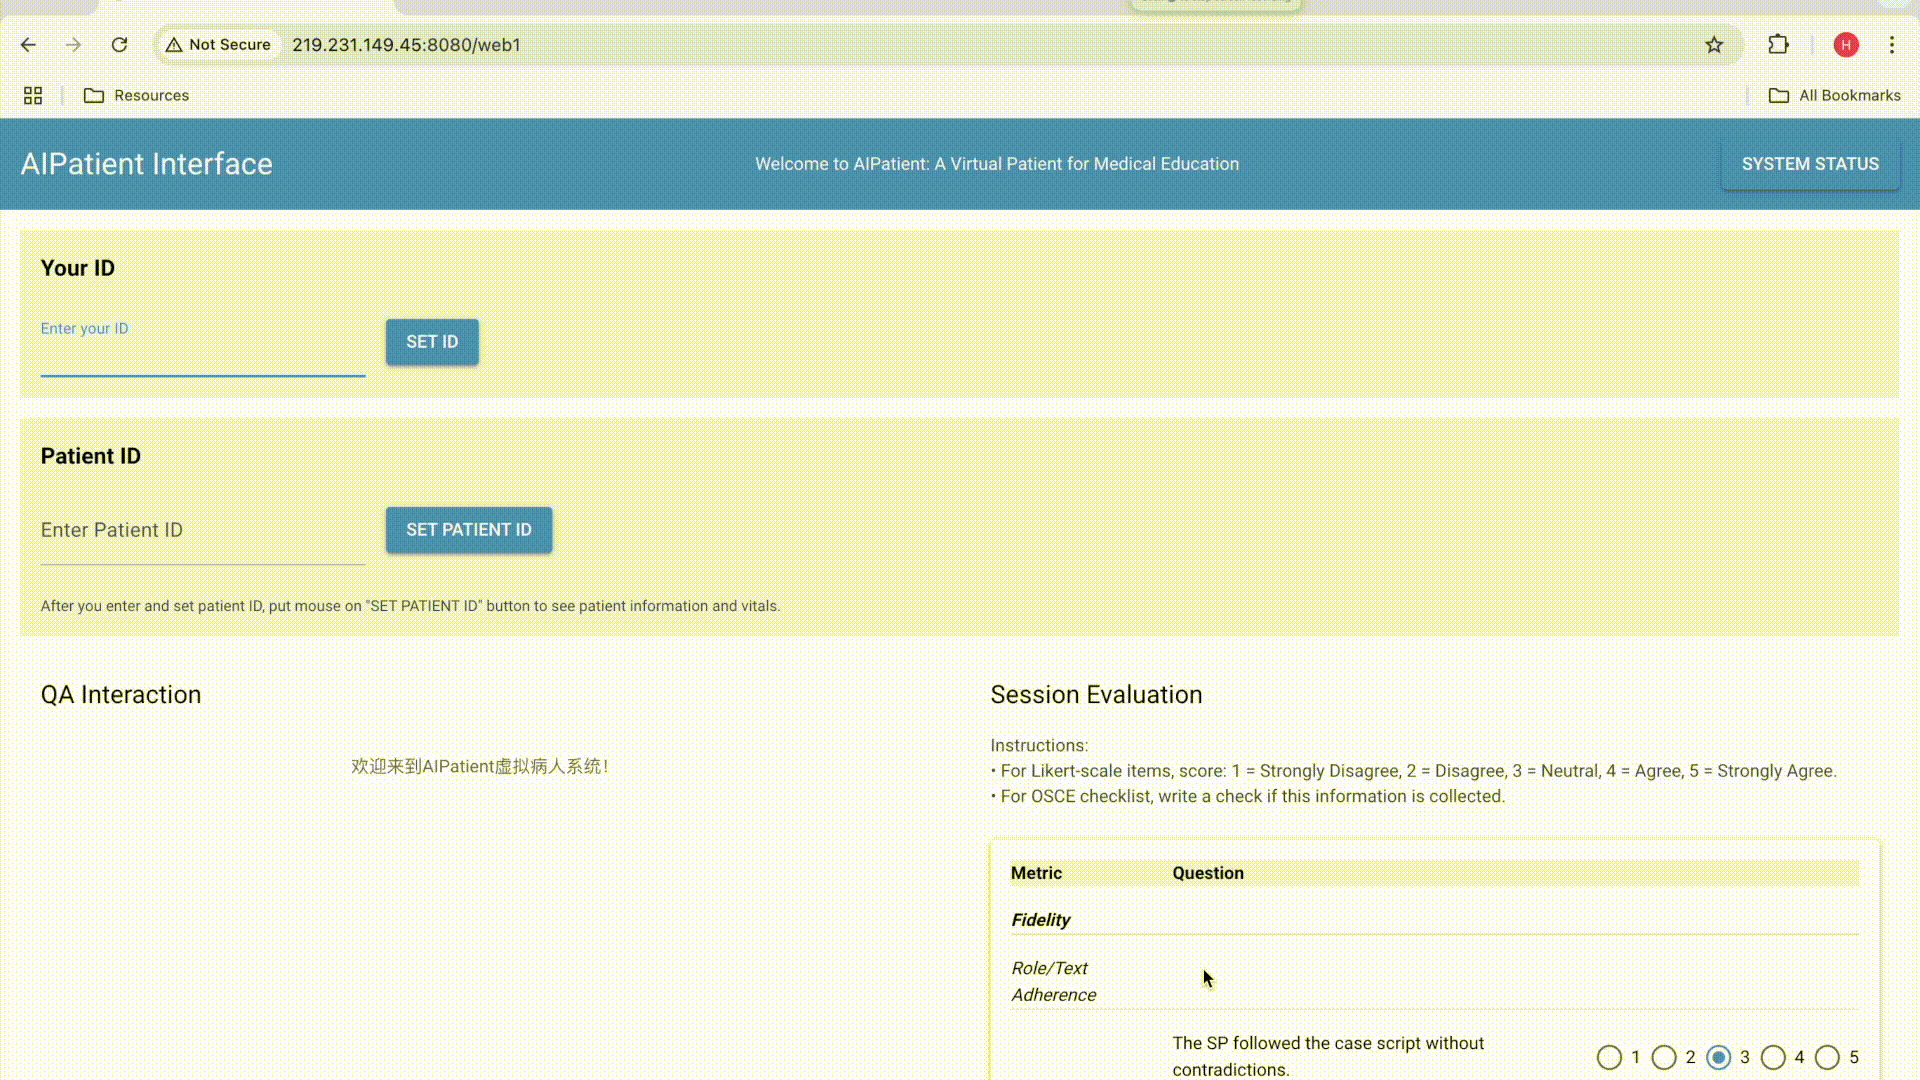The image size is (1920, 1080).
Task: Open the Chrome profile avatar
Action: click(x=1846, y=45)
